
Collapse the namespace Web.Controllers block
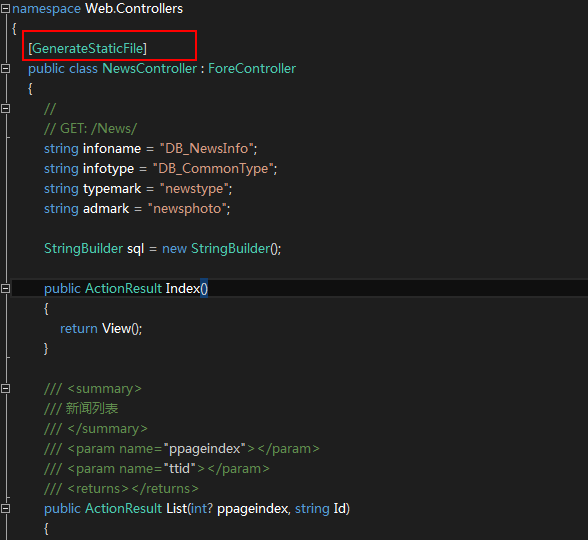click(5, 9)
